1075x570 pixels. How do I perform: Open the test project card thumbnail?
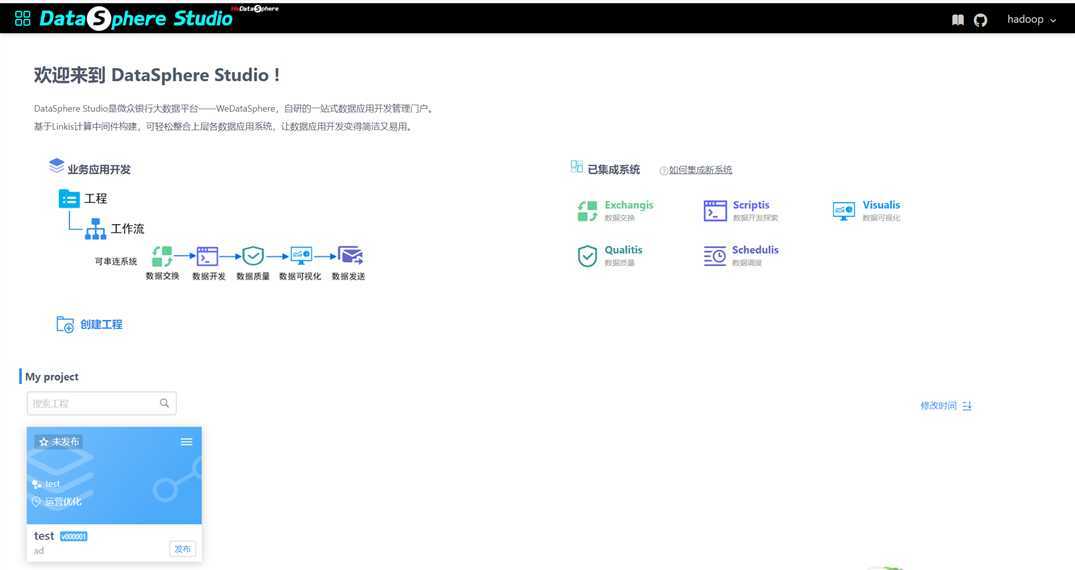click(x=114, y=475)
